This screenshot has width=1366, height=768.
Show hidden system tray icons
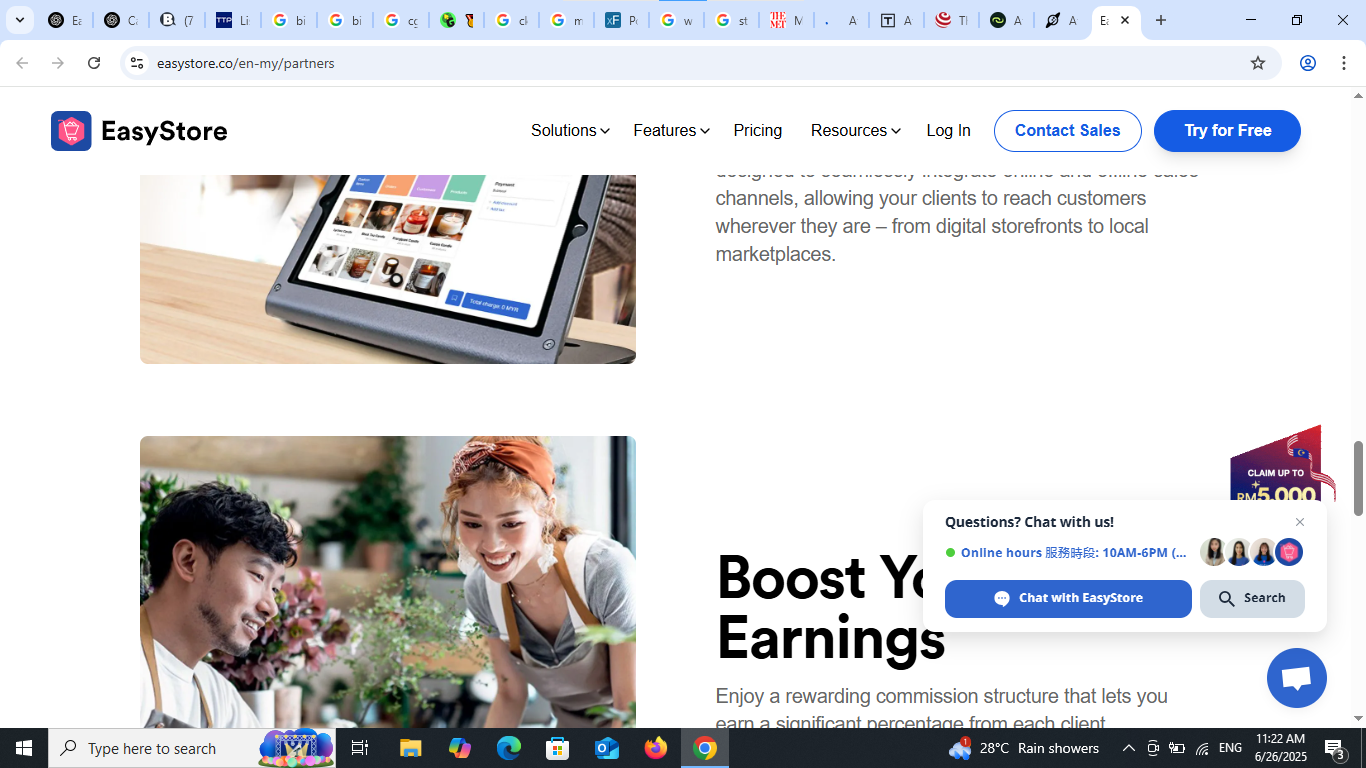point(1128,748)
